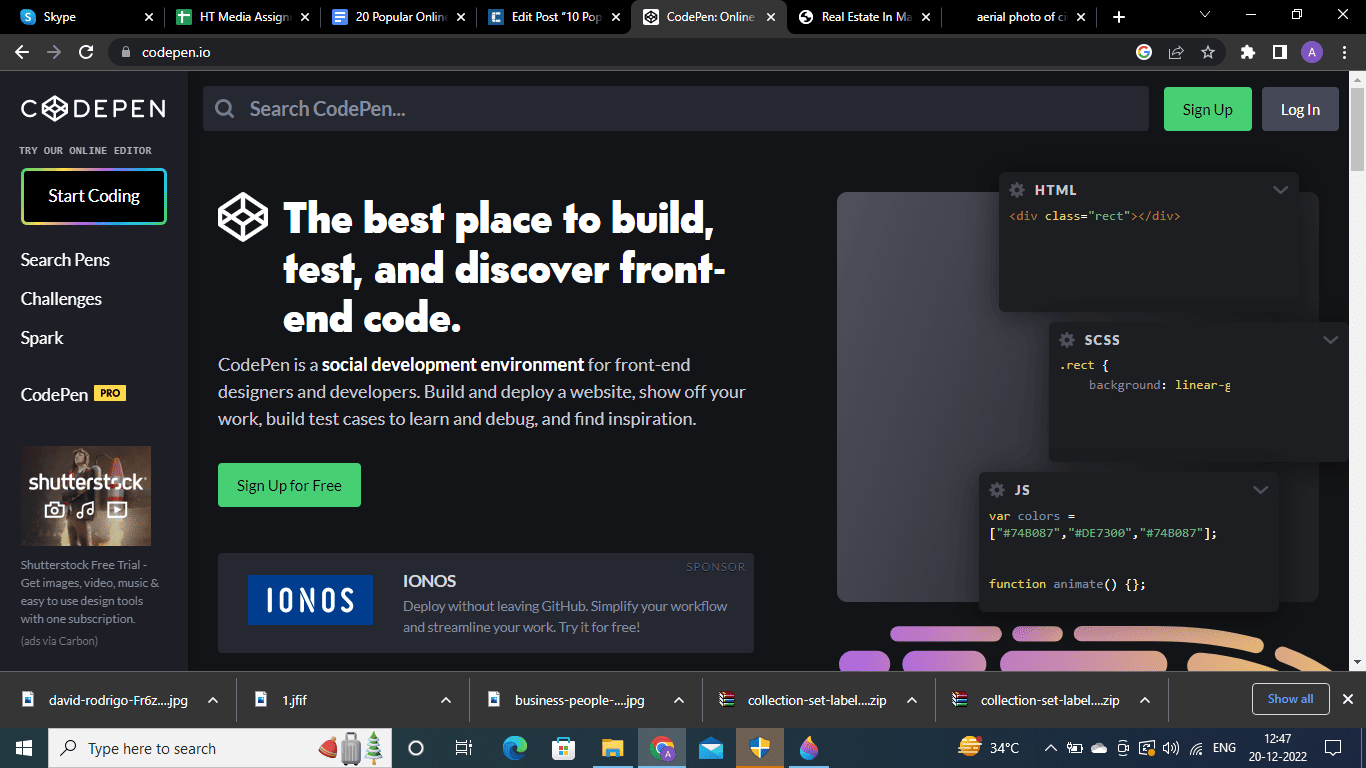Image resolution: width=1366 pixels, height=768 pixels.
Task: Toggle the Chrome side panel icon
Action: (1279, 52)
